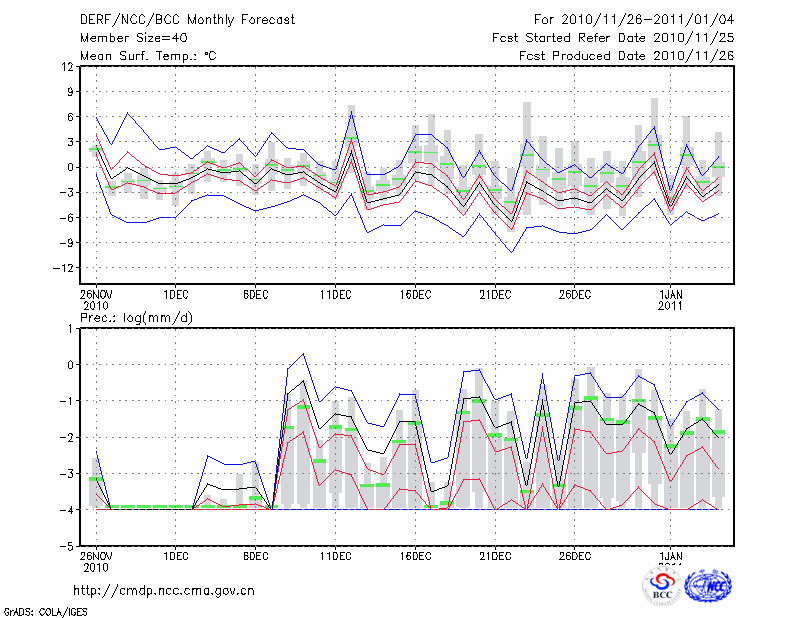Select 26NOV 2010 on the precipitation chart axis
The height and width of the screenshot is (618, 800).
pos(96,561)
